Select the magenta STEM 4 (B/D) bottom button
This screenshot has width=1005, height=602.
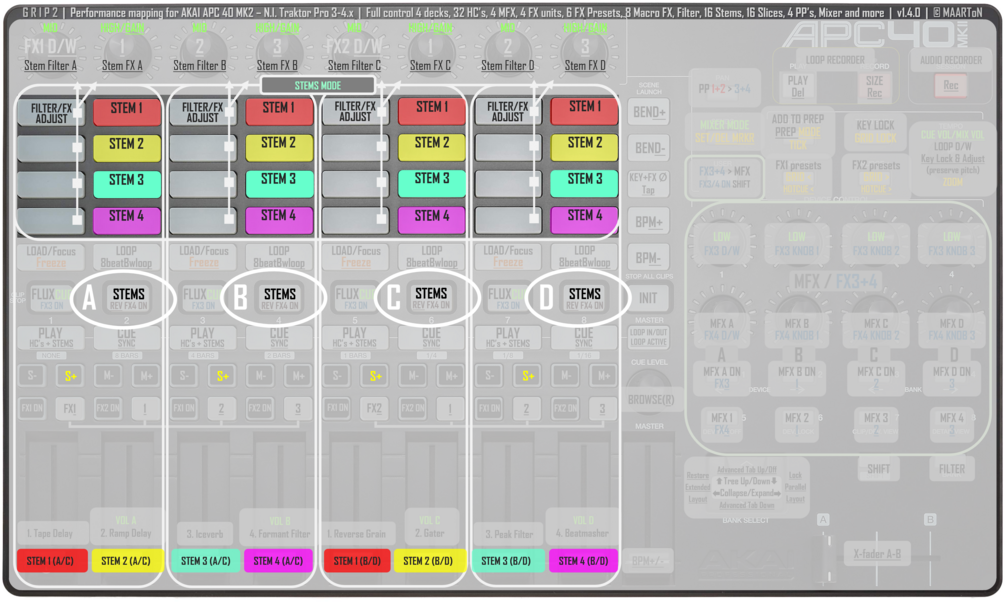pos(583,560)
